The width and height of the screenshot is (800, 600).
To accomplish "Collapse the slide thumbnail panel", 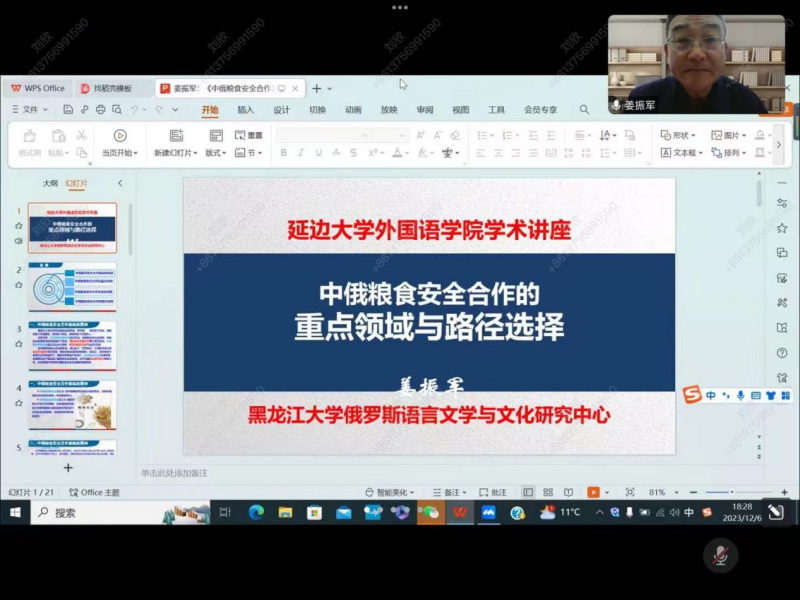I will pos(120,183).
